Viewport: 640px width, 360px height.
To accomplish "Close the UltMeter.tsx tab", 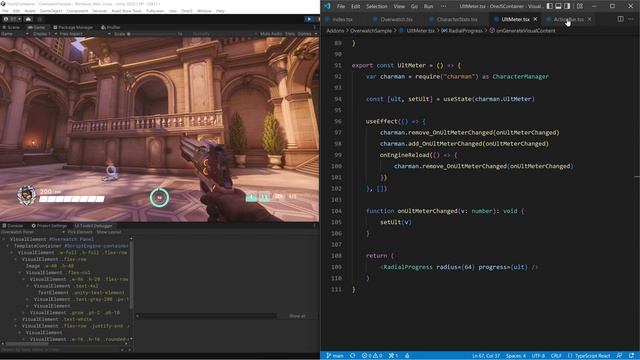I will (535, 19).
